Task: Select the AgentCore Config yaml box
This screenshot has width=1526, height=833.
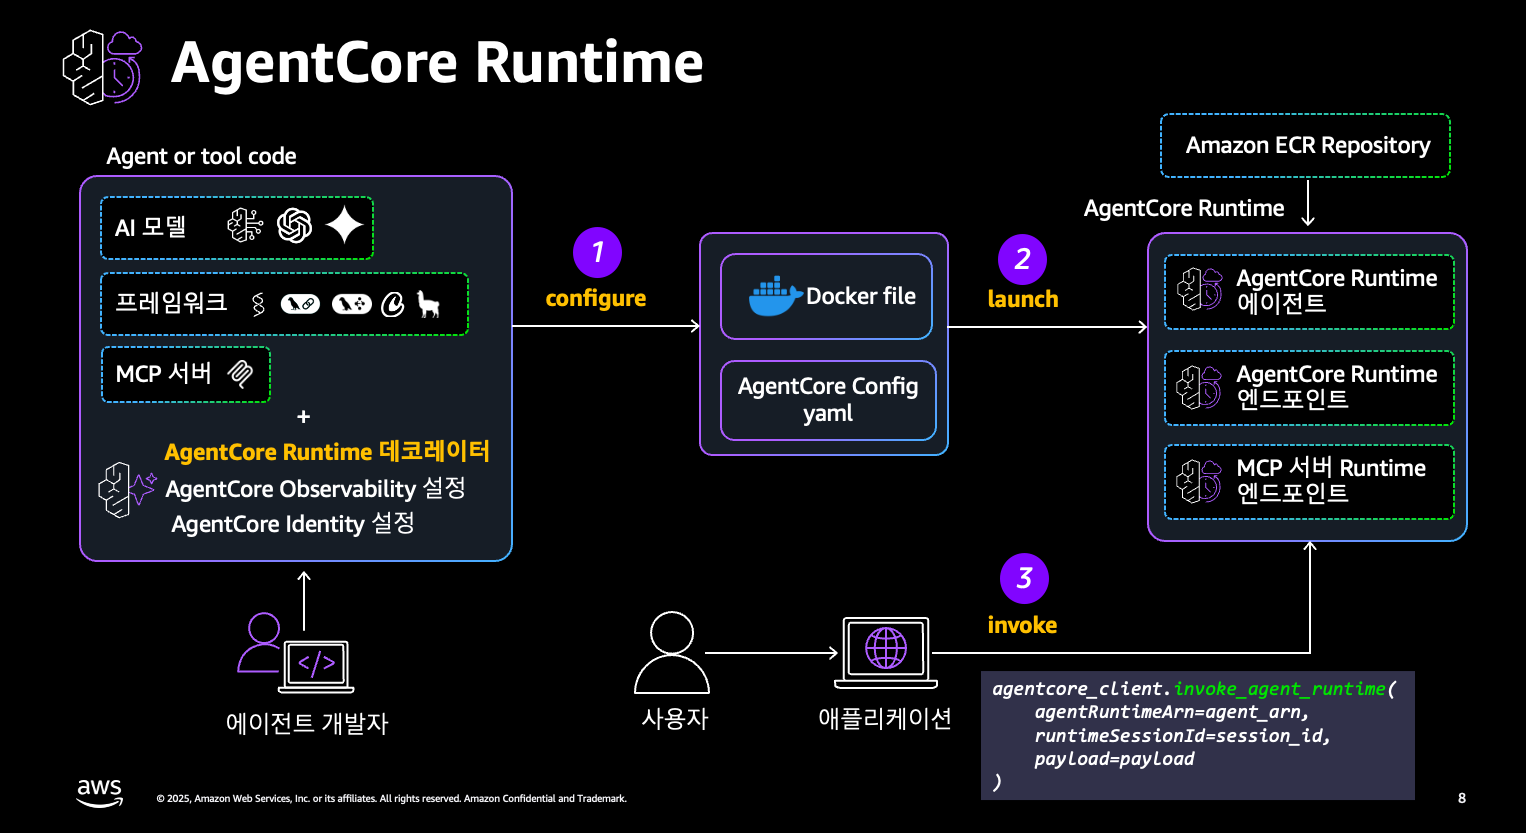Action: [x=828, y=400]
